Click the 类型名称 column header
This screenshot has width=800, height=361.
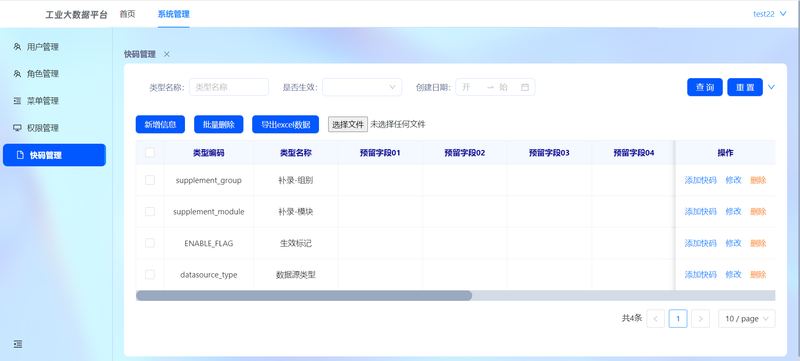296,152
